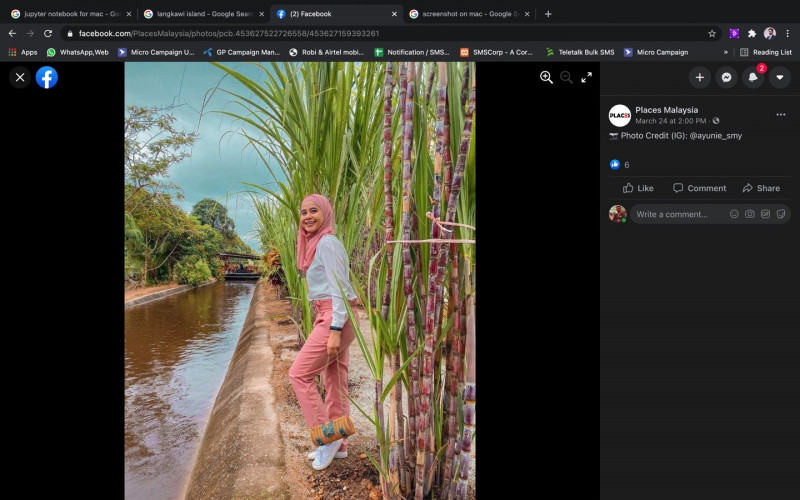Insert an emoji in comment

734,214
